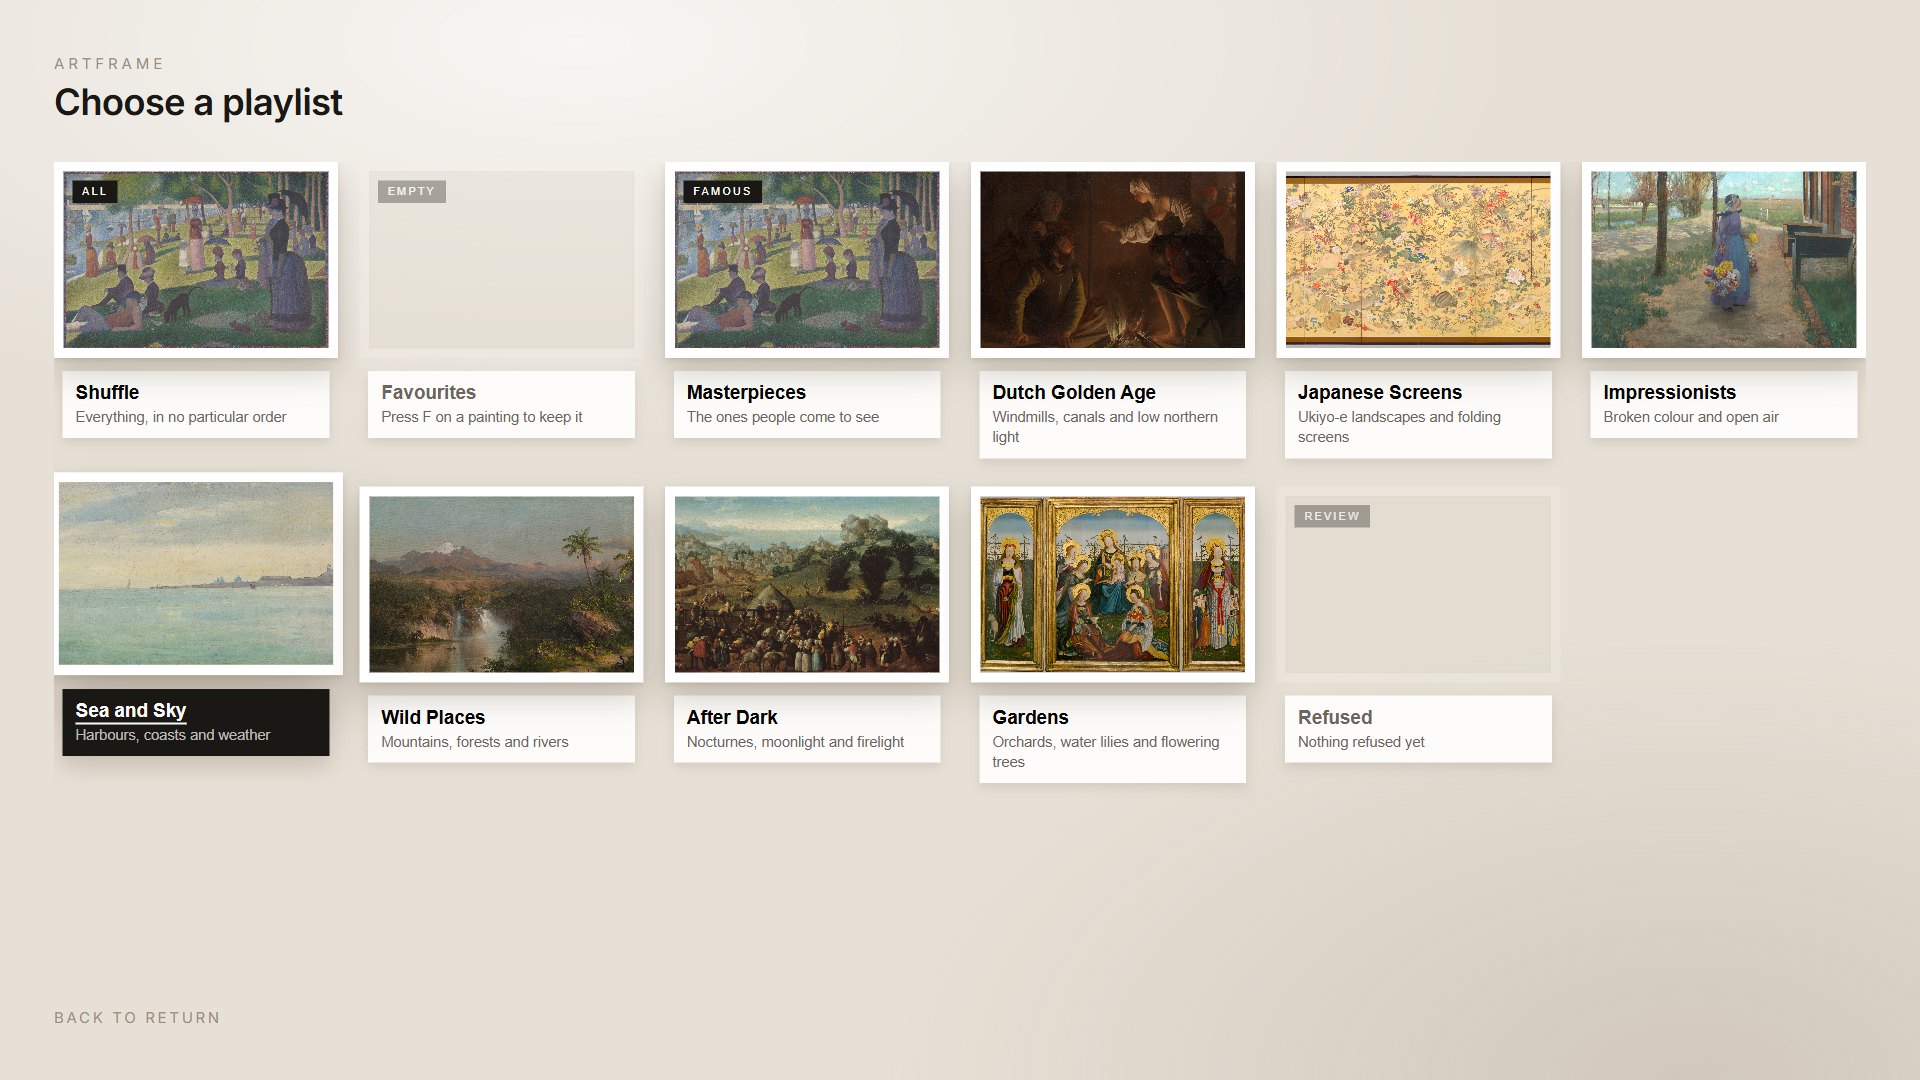This screenshot has height=1080, width=1920.
Task: Click 'Mountains, forests and rivers' text
Action: point(475,742)
